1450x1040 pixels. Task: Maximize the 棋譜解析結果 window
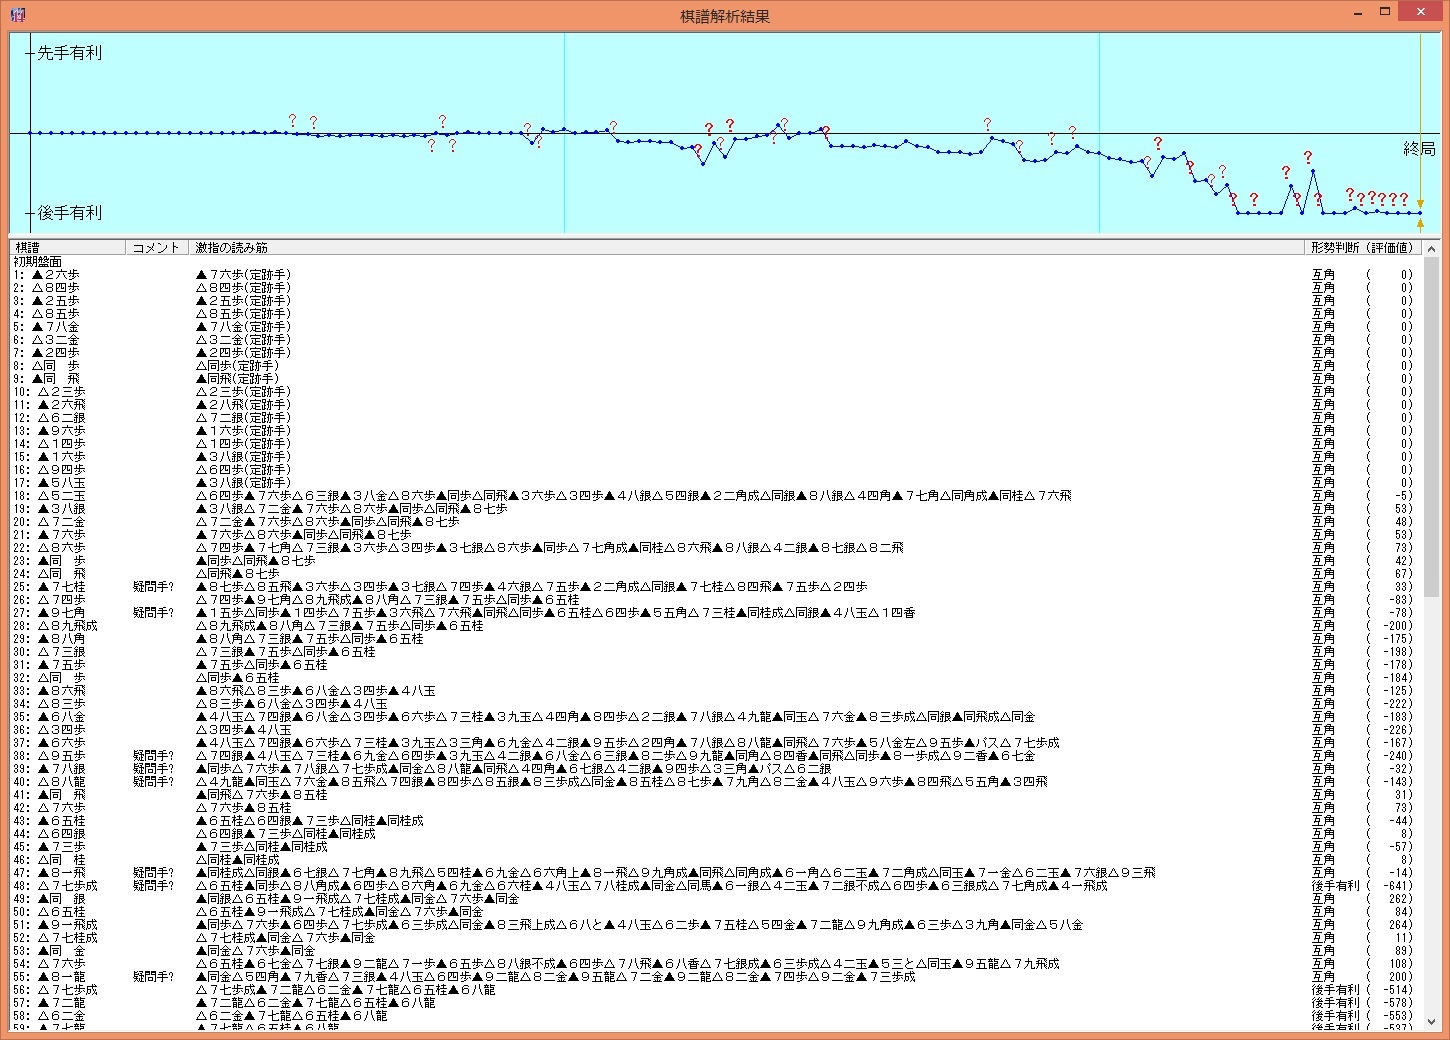coord(1385,12)
